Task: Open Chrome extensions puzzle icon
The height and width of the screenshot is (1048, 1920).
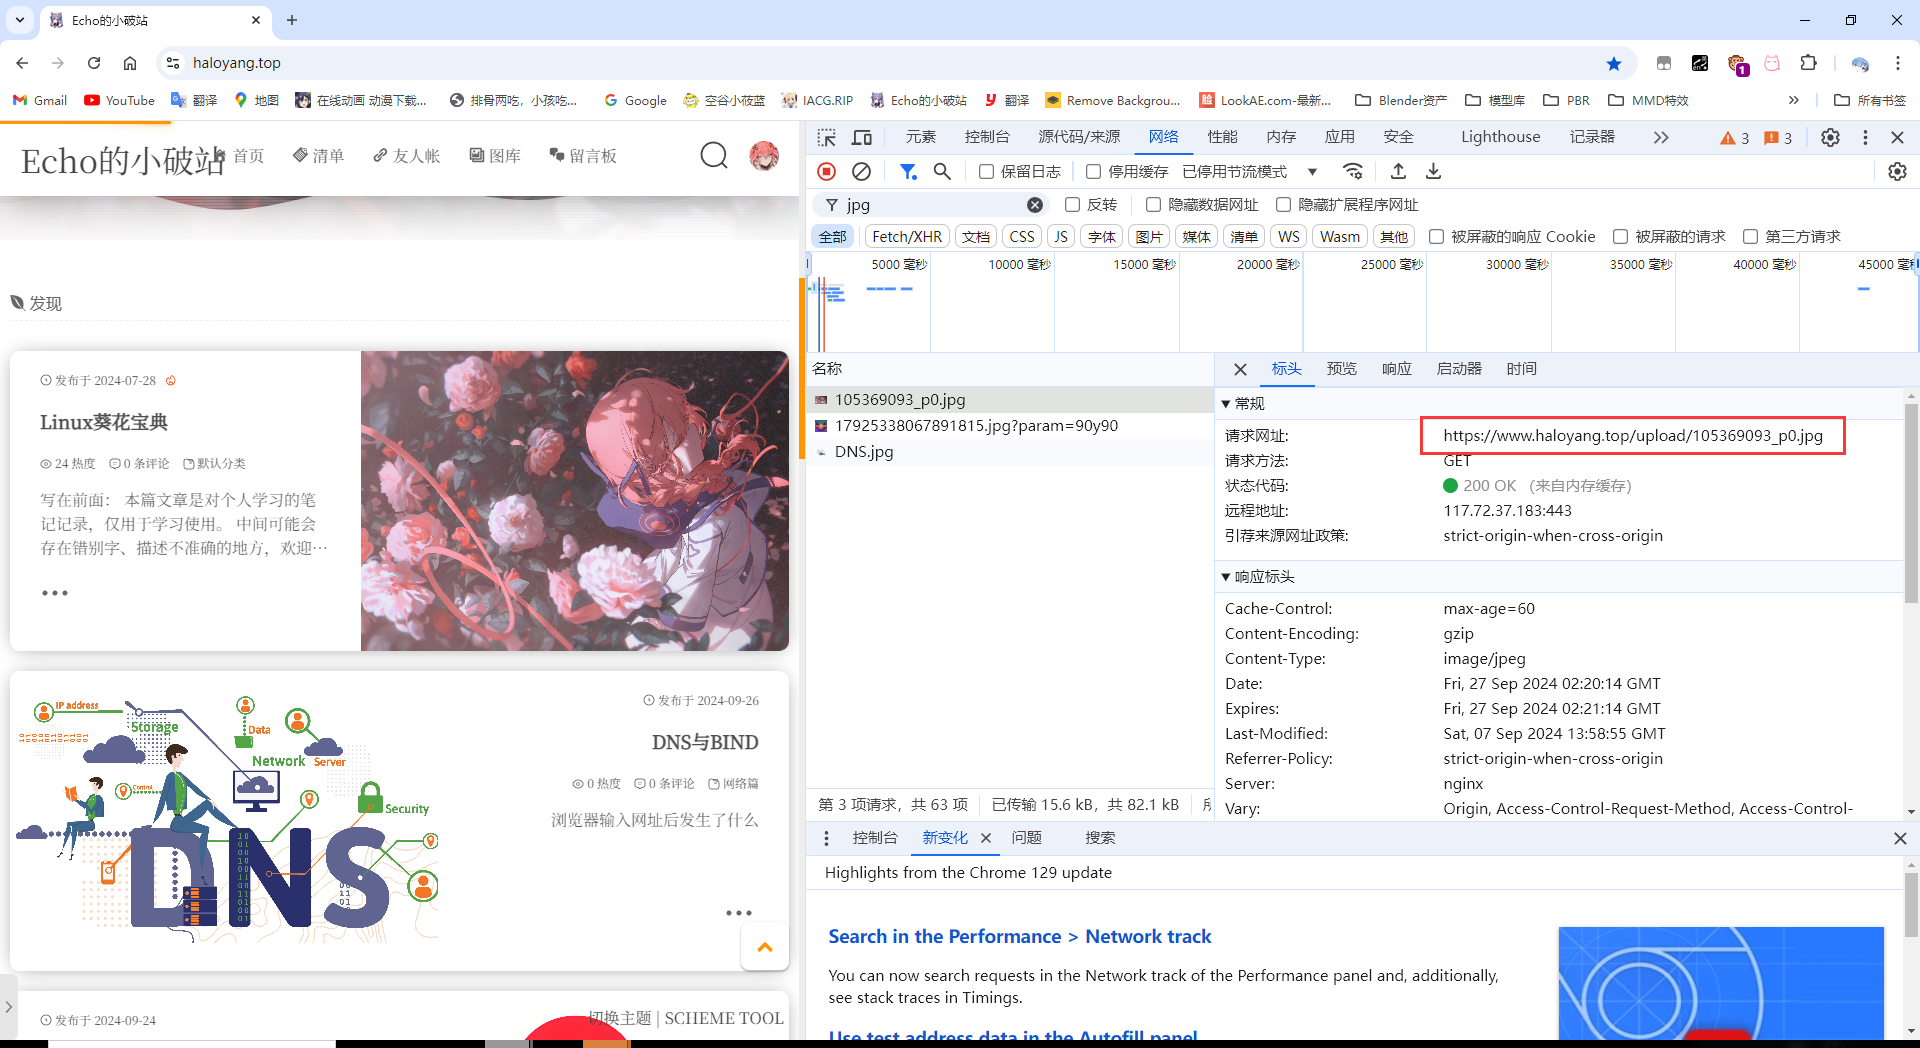Action: [1808, 63]
